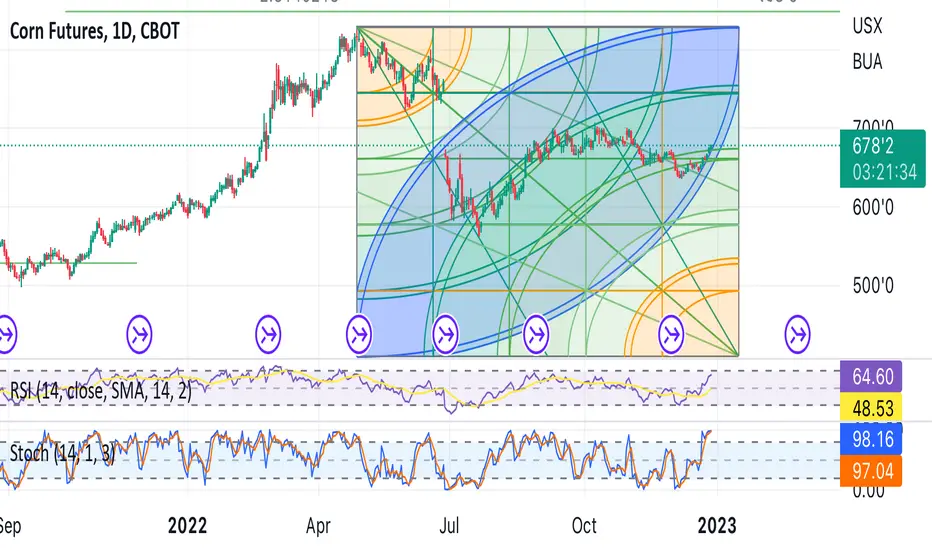932x550 pixels.
Task: Click the Jul label on time axis
Action: (x=449, y=526)
